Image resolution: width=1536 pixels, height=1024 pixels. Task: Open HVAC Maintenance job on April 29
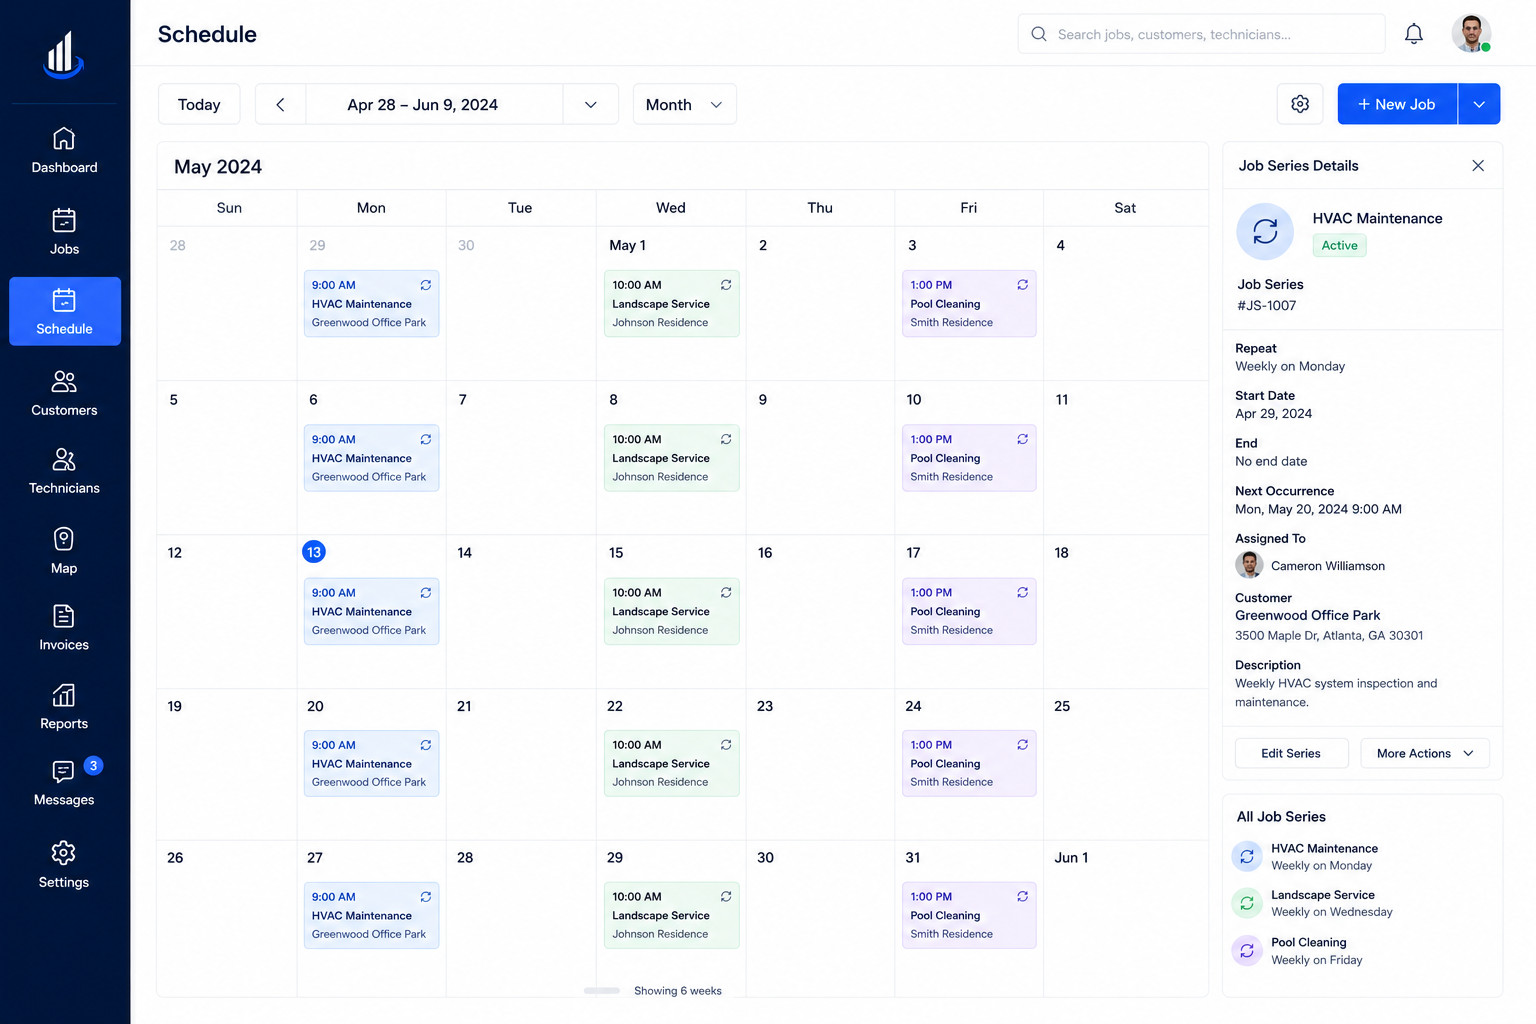coord(371,303)
